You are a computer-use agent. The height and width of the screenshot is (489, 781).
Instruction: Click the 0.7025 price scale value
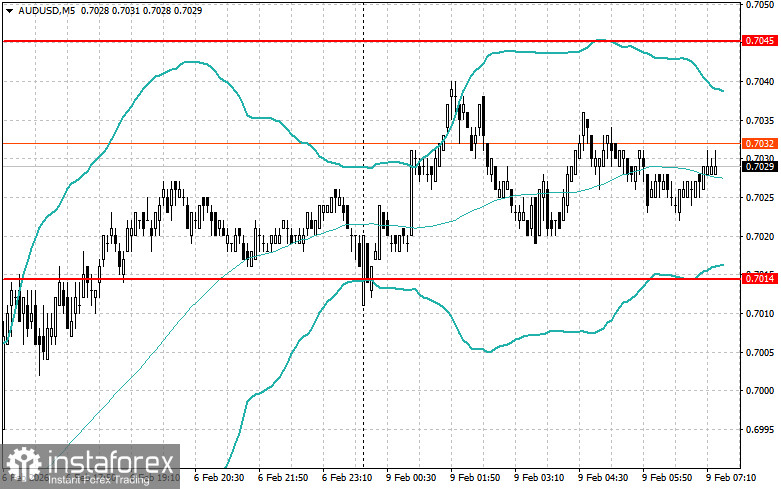[x=760, y=198]
